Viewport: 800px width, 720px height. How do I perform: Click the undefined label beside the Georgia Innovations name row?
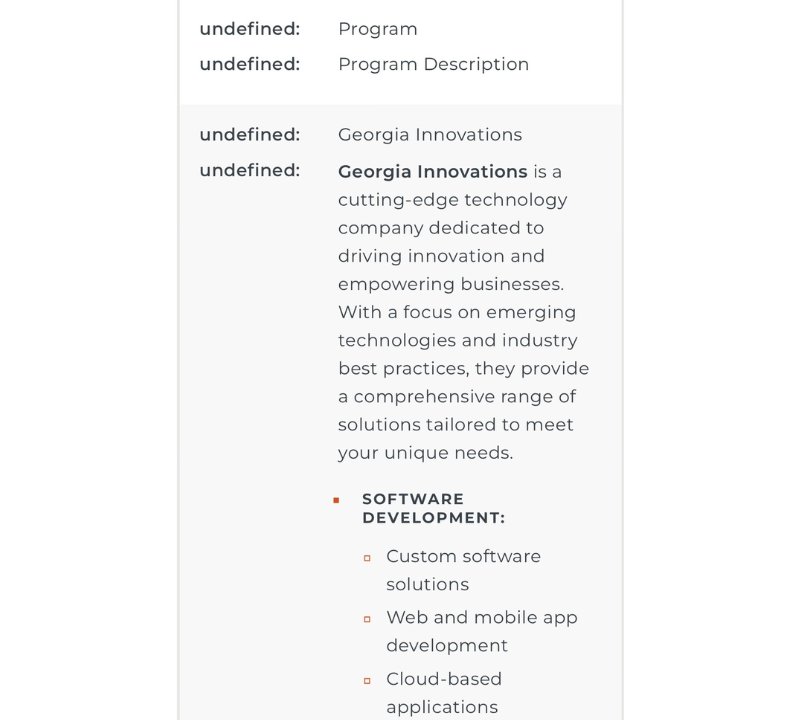pyautogui.click(x=249, y=135)
